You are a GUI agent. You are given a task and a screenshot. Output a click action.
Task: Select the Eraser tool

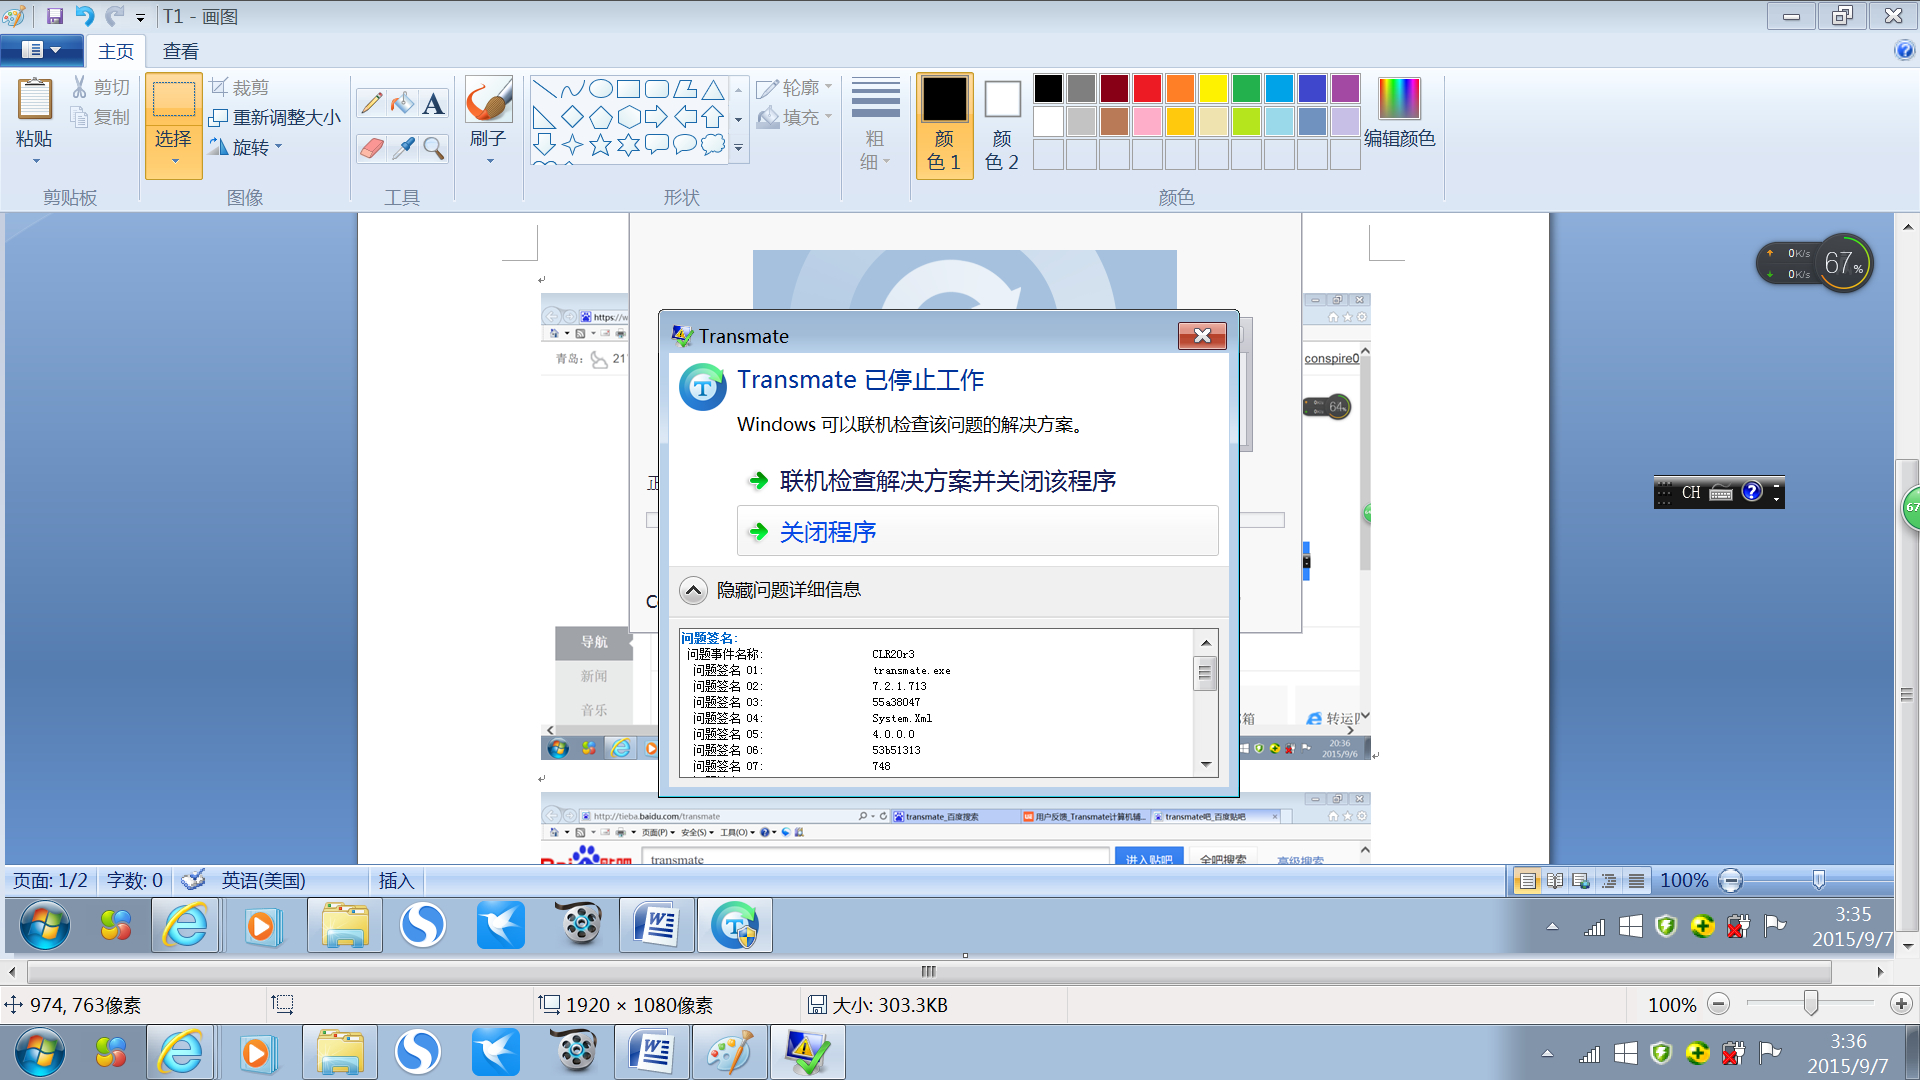(371, 148)
